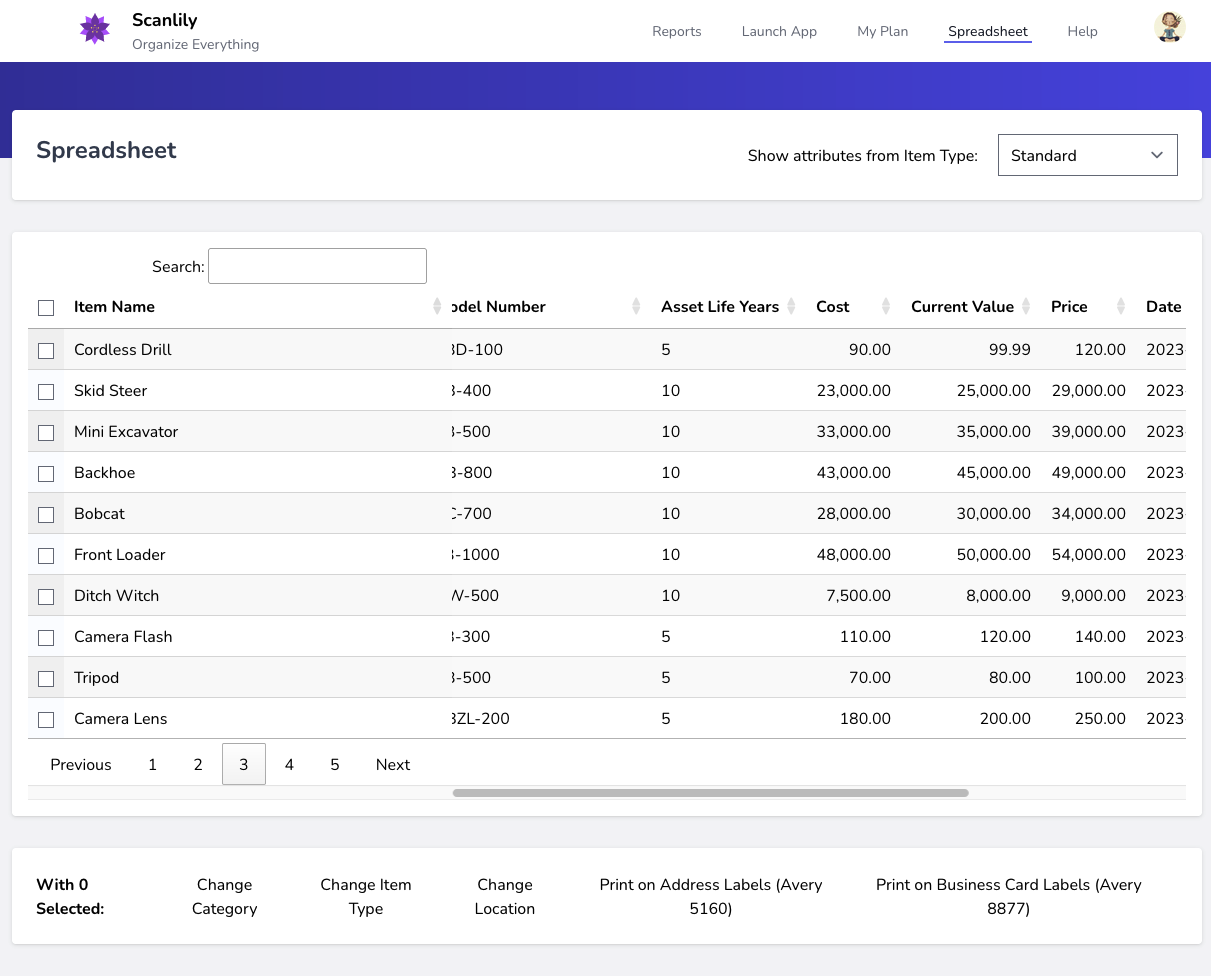1211x976 pixels.
Task: Enable the Camera Lens row checkbox
Action: tap(46, 720)
